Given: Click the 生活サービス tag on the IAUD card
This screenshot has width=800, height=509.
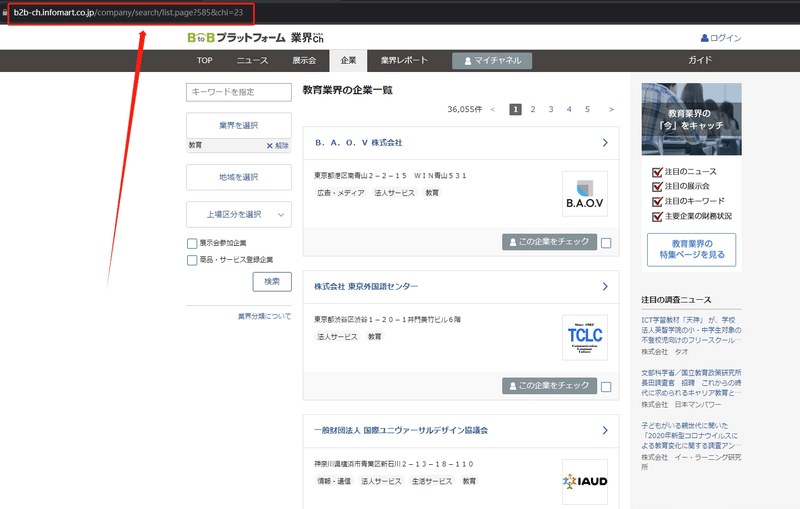Looking at the screenshot, I should point(432,481).
